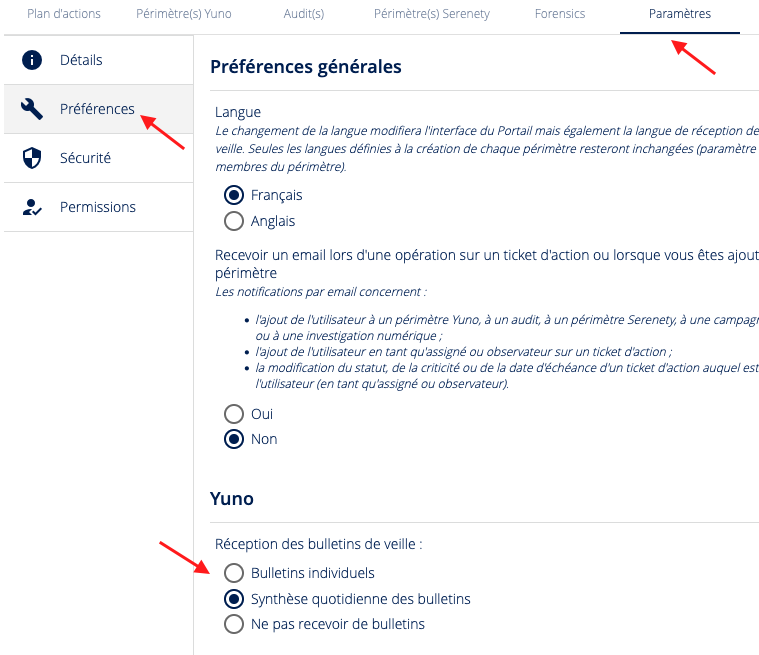The width and height of the screenshot is (759, 655).
Task: Open the Détails sidebar section
Action: click(x=81, y=60)
